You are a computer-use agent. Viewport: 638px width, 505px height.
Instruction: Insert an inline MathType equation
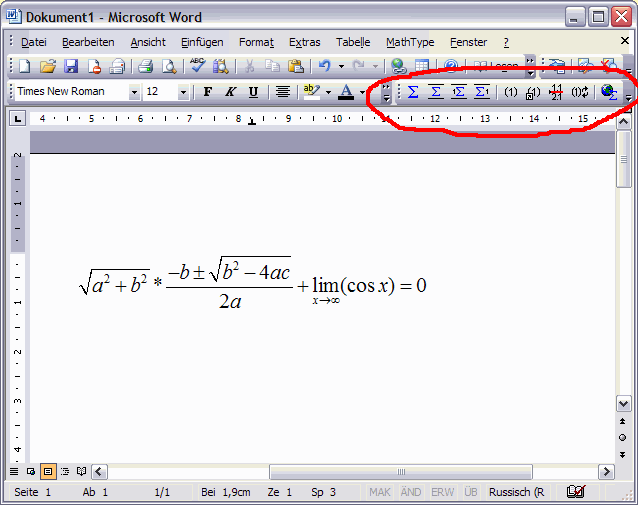click(413, 92)
